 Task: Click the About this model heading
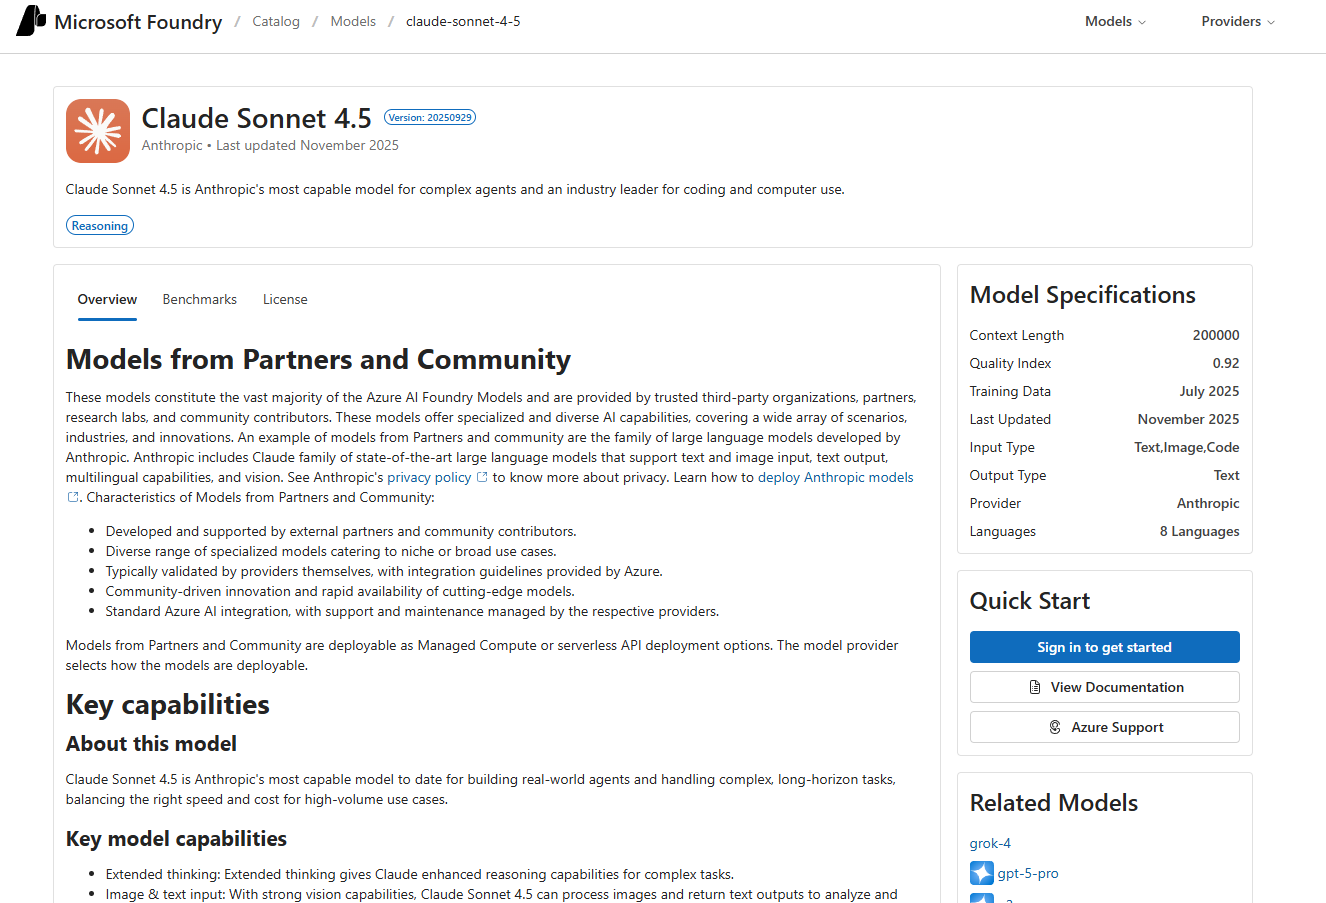(151, 744)
